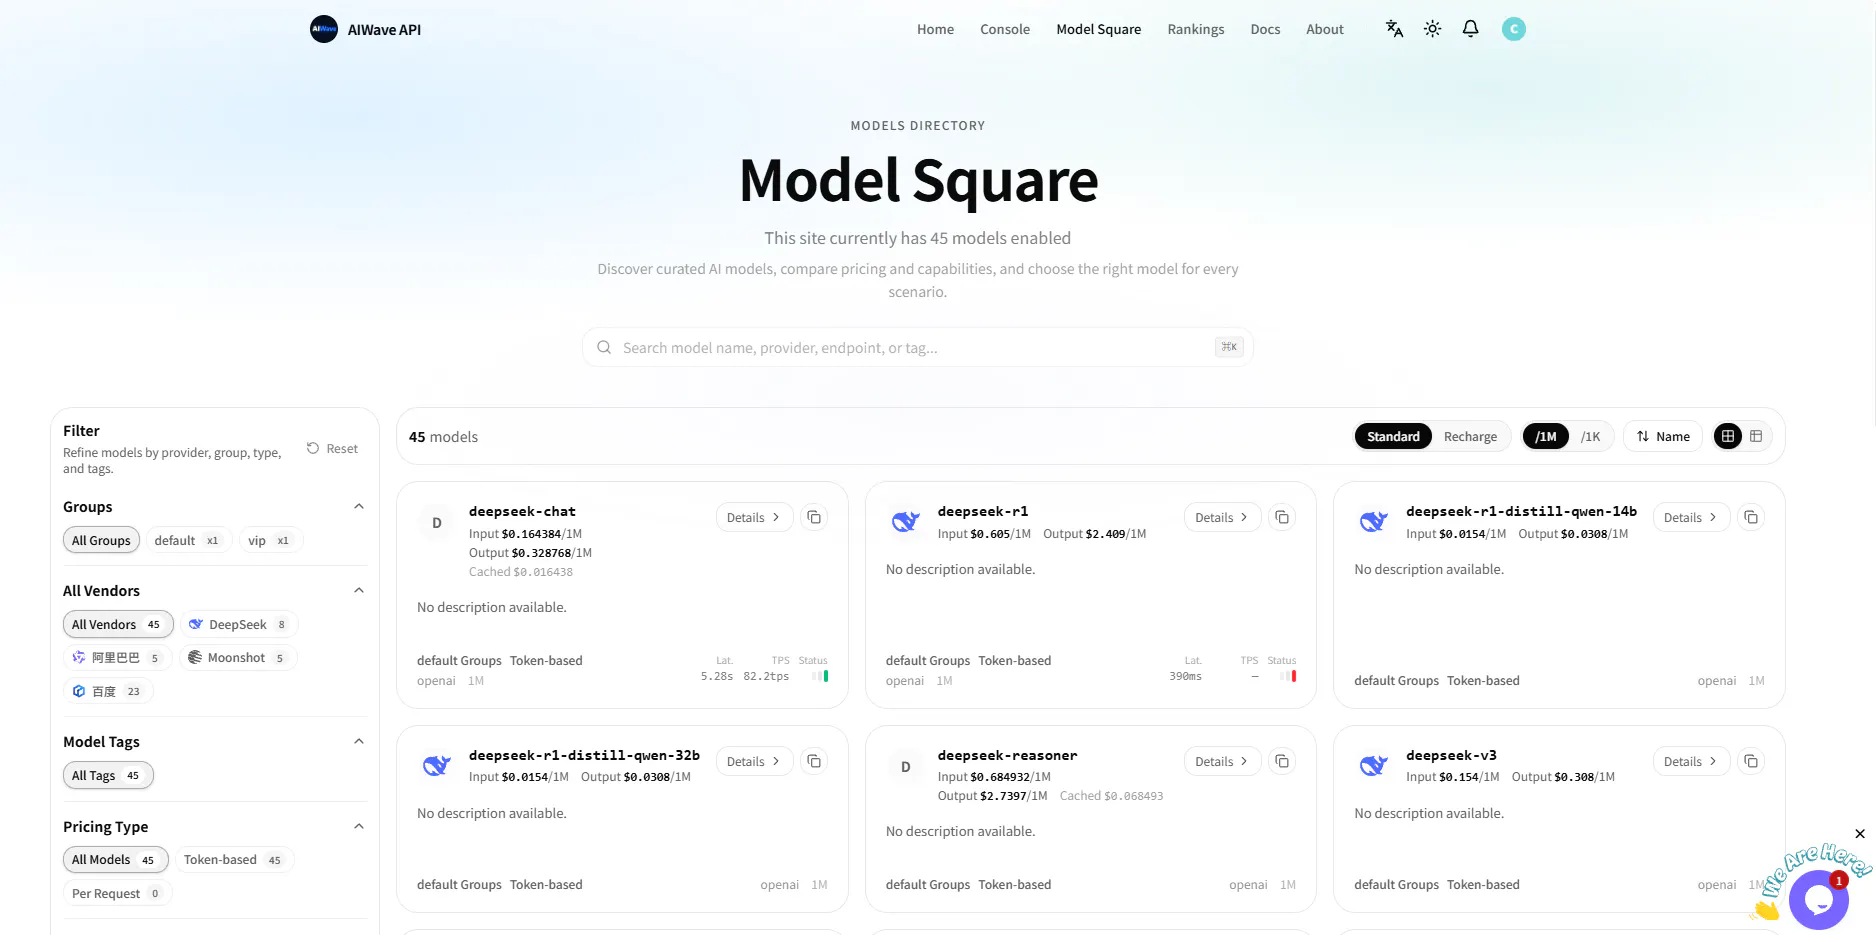Click the search magnifier icon
Viewport: 1876px width, 935px height.
click(604, 347)
